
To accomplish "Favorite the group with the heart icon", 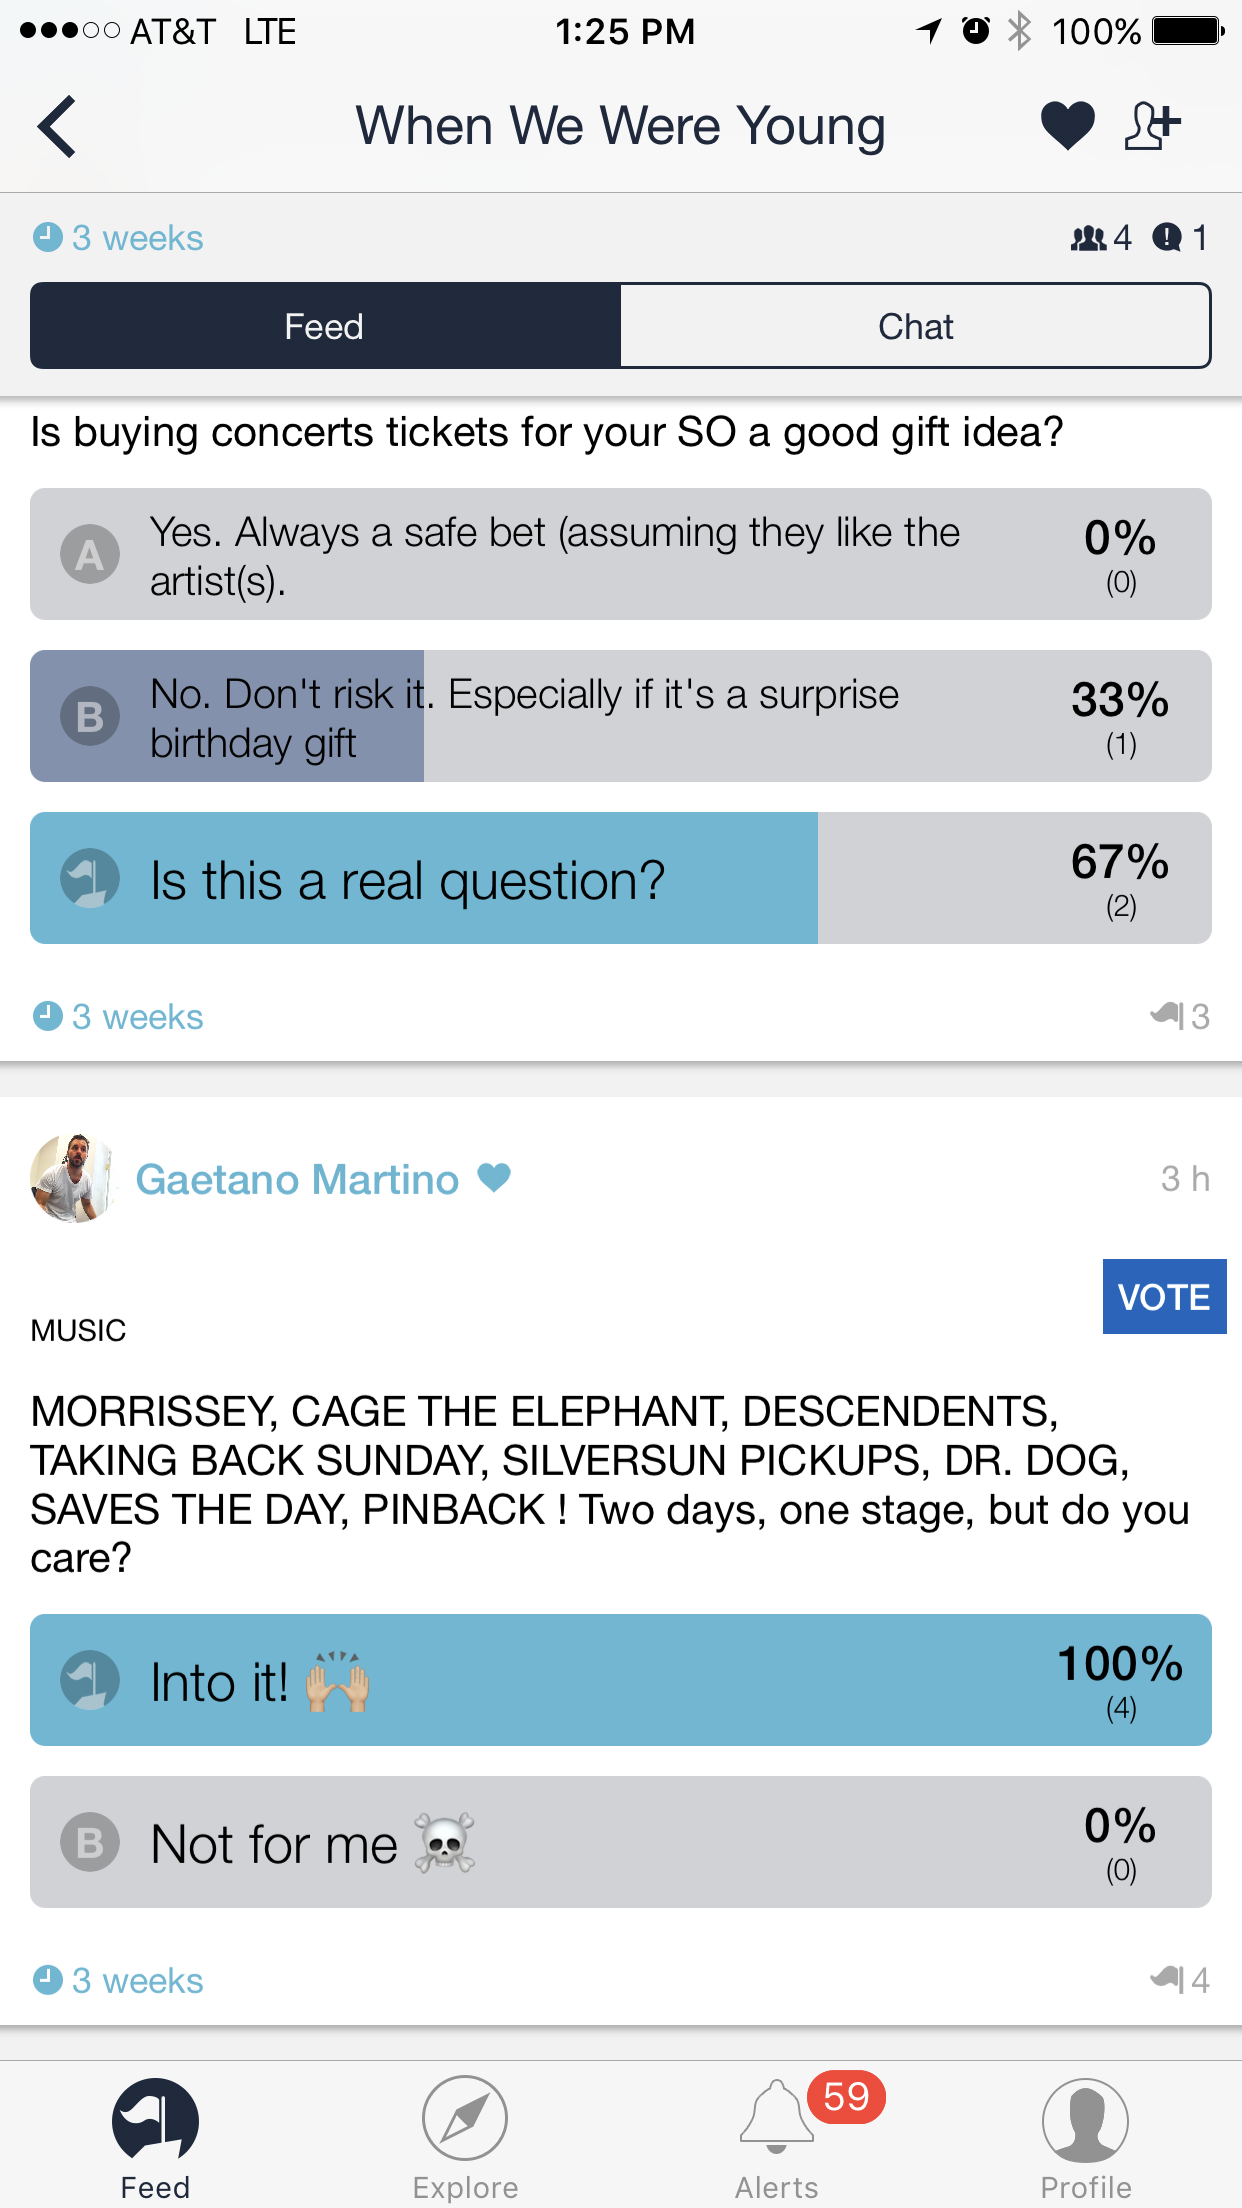I will tap(1065, 124).
